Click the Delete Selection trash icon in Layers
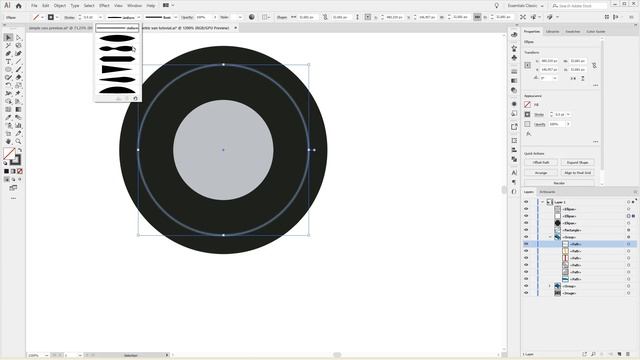The height and width of the screenshot is (360, 640). [629, 354]
